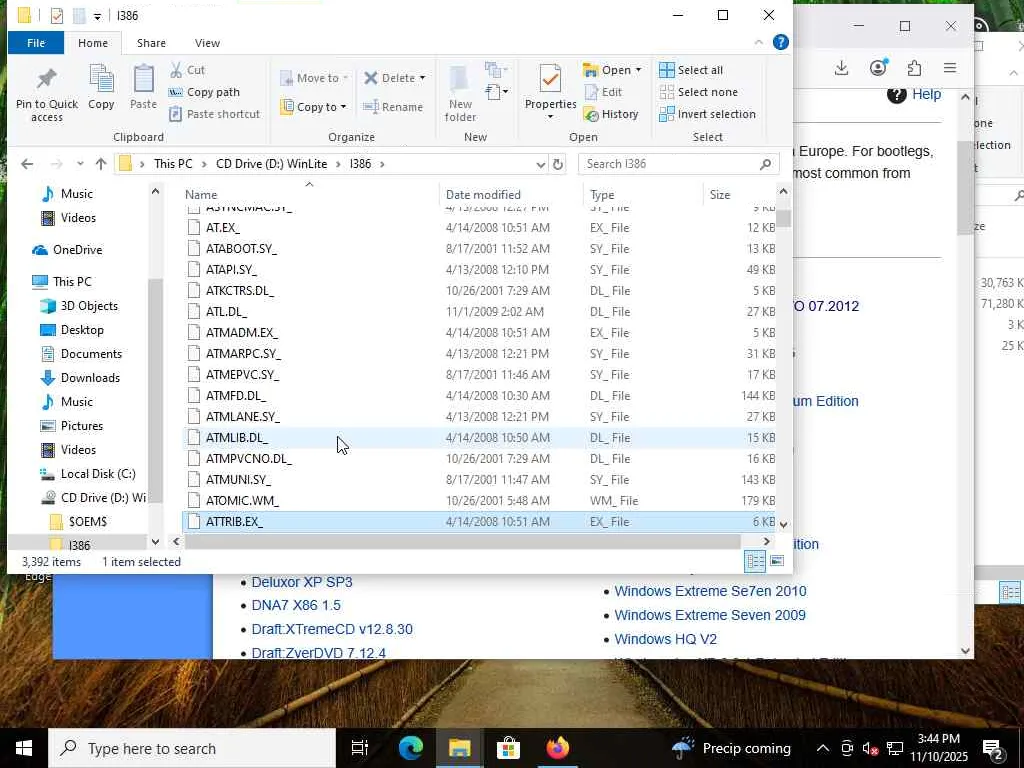Open the Deluxor XP SP3 link

302,582
